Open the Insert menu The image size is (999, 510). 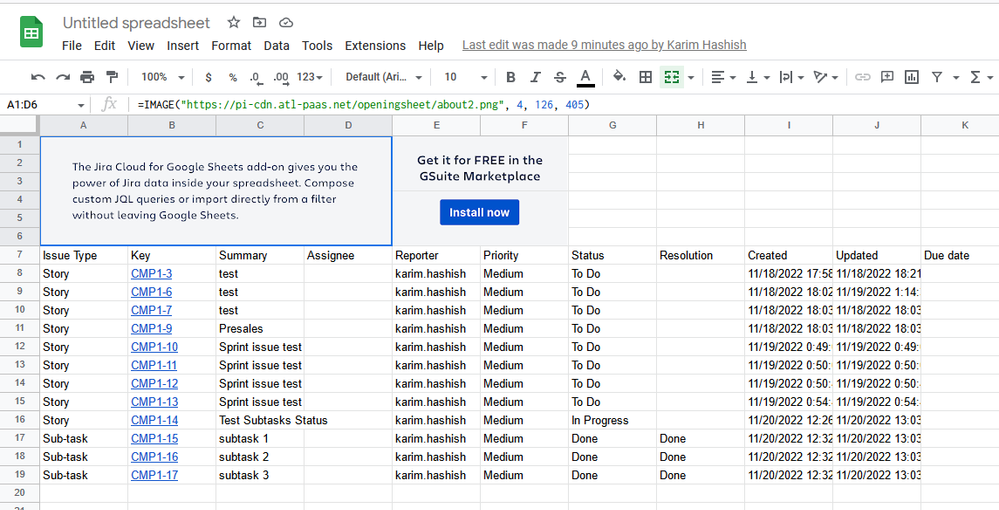coord(183,46)
